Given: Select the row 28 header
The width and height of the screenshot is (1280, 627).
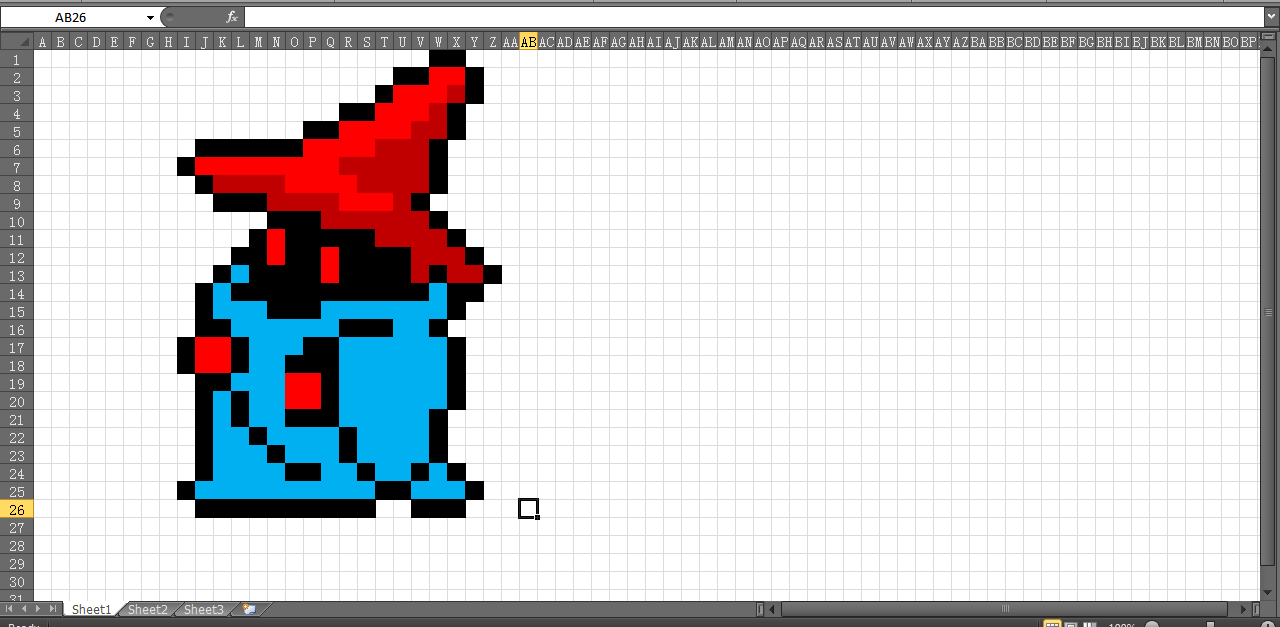Looking at the screenshot, I should point(17,545).
